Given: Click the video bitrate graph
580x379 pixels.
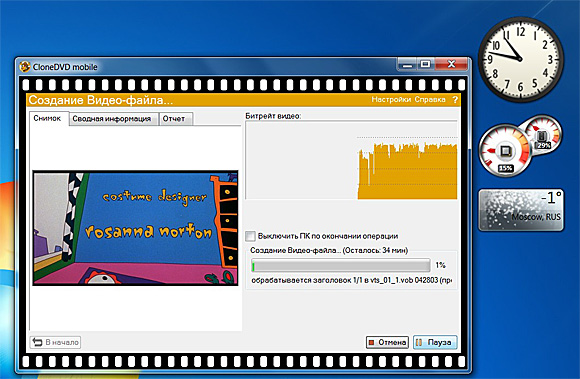Looking at the screenshot, I should tap(351, 160).
